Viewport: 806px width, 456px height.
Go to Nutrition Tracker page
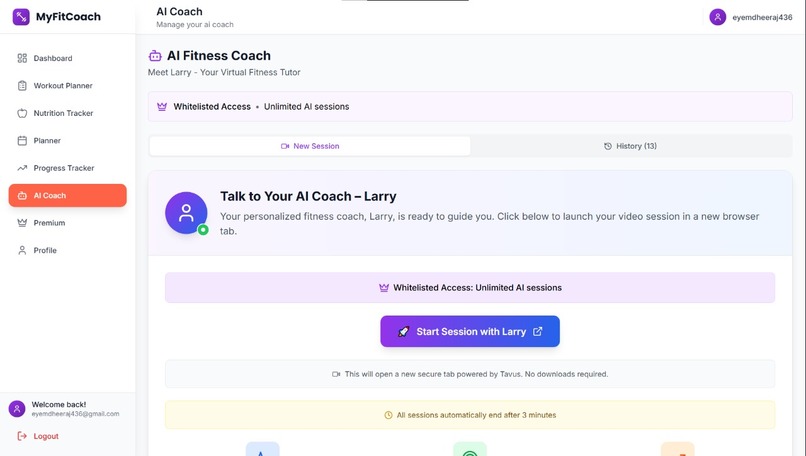point(67,113)
